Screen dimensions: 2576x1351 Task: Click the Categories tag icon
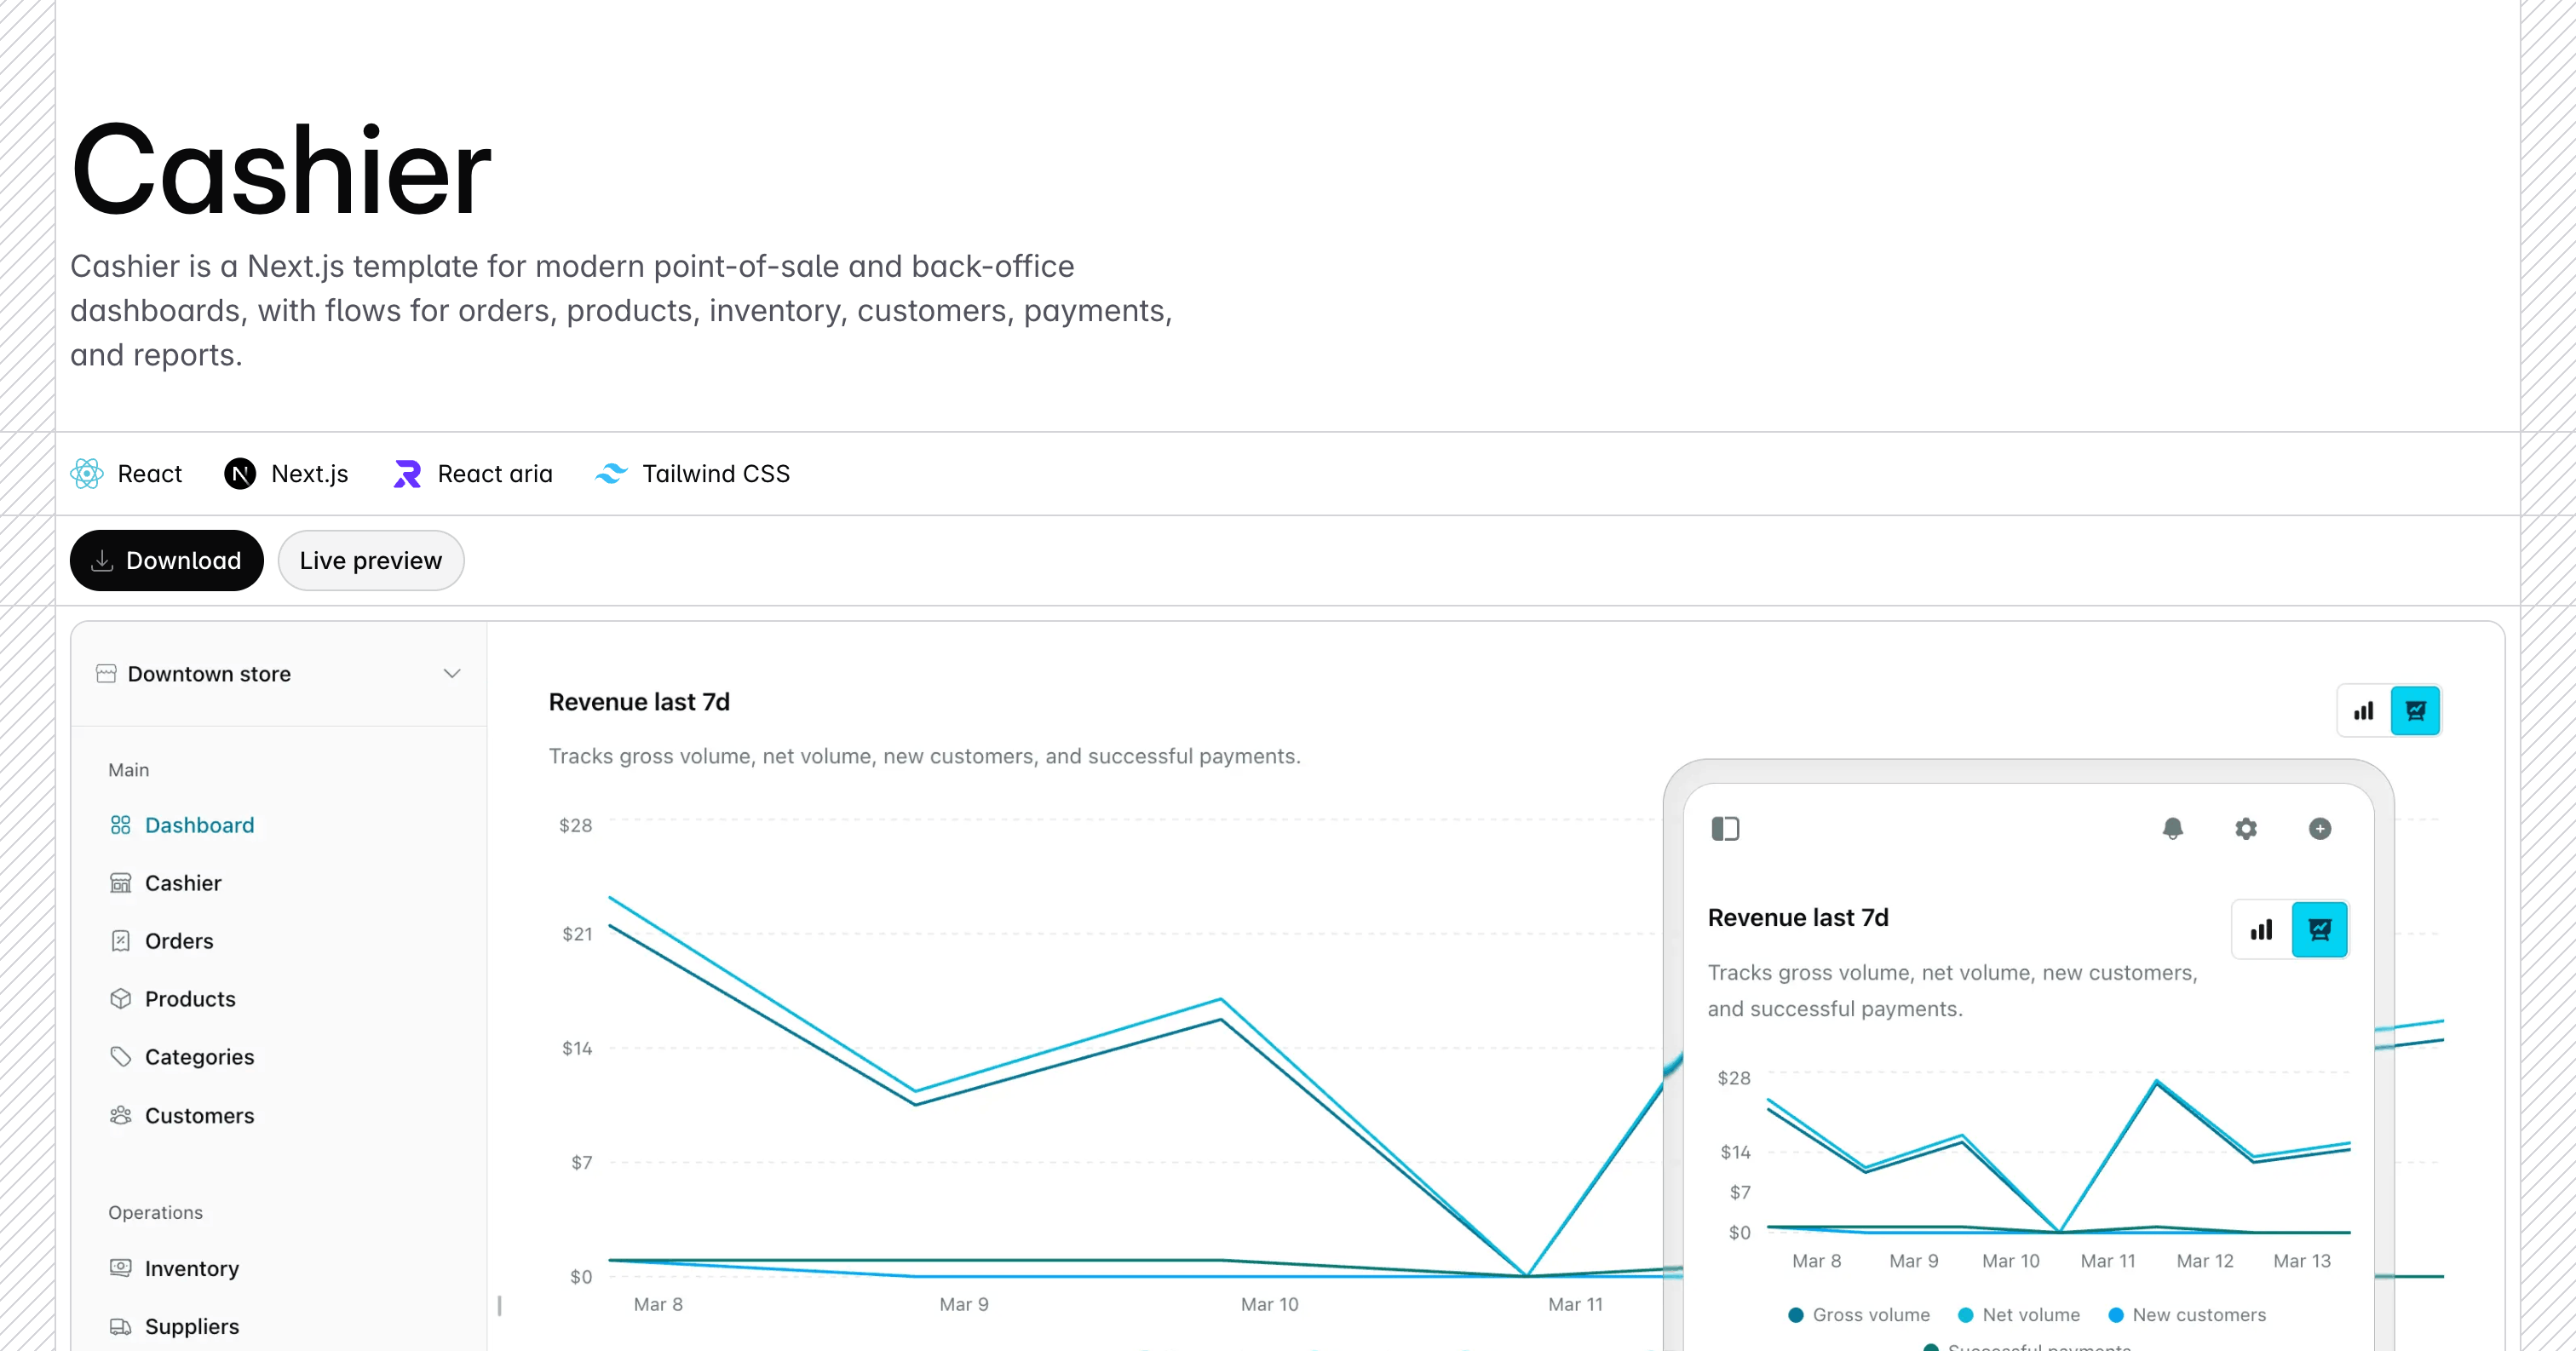pos(121,1057)
